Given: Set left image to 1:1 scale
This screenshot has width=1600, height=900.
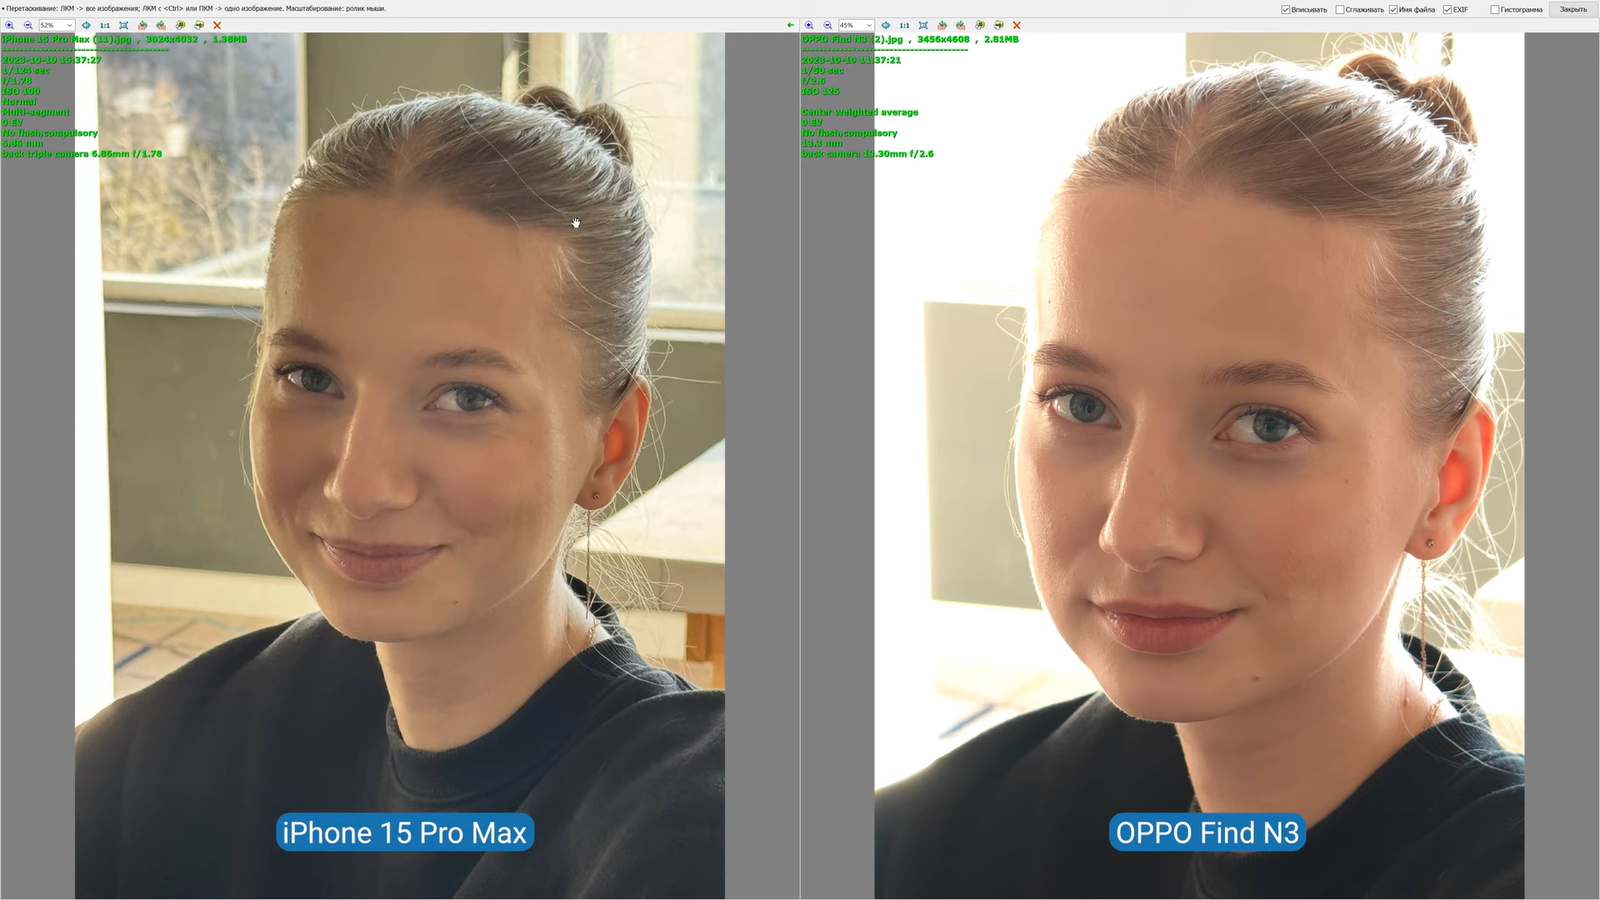Looking at the screenshot, I should pos(104,25).
